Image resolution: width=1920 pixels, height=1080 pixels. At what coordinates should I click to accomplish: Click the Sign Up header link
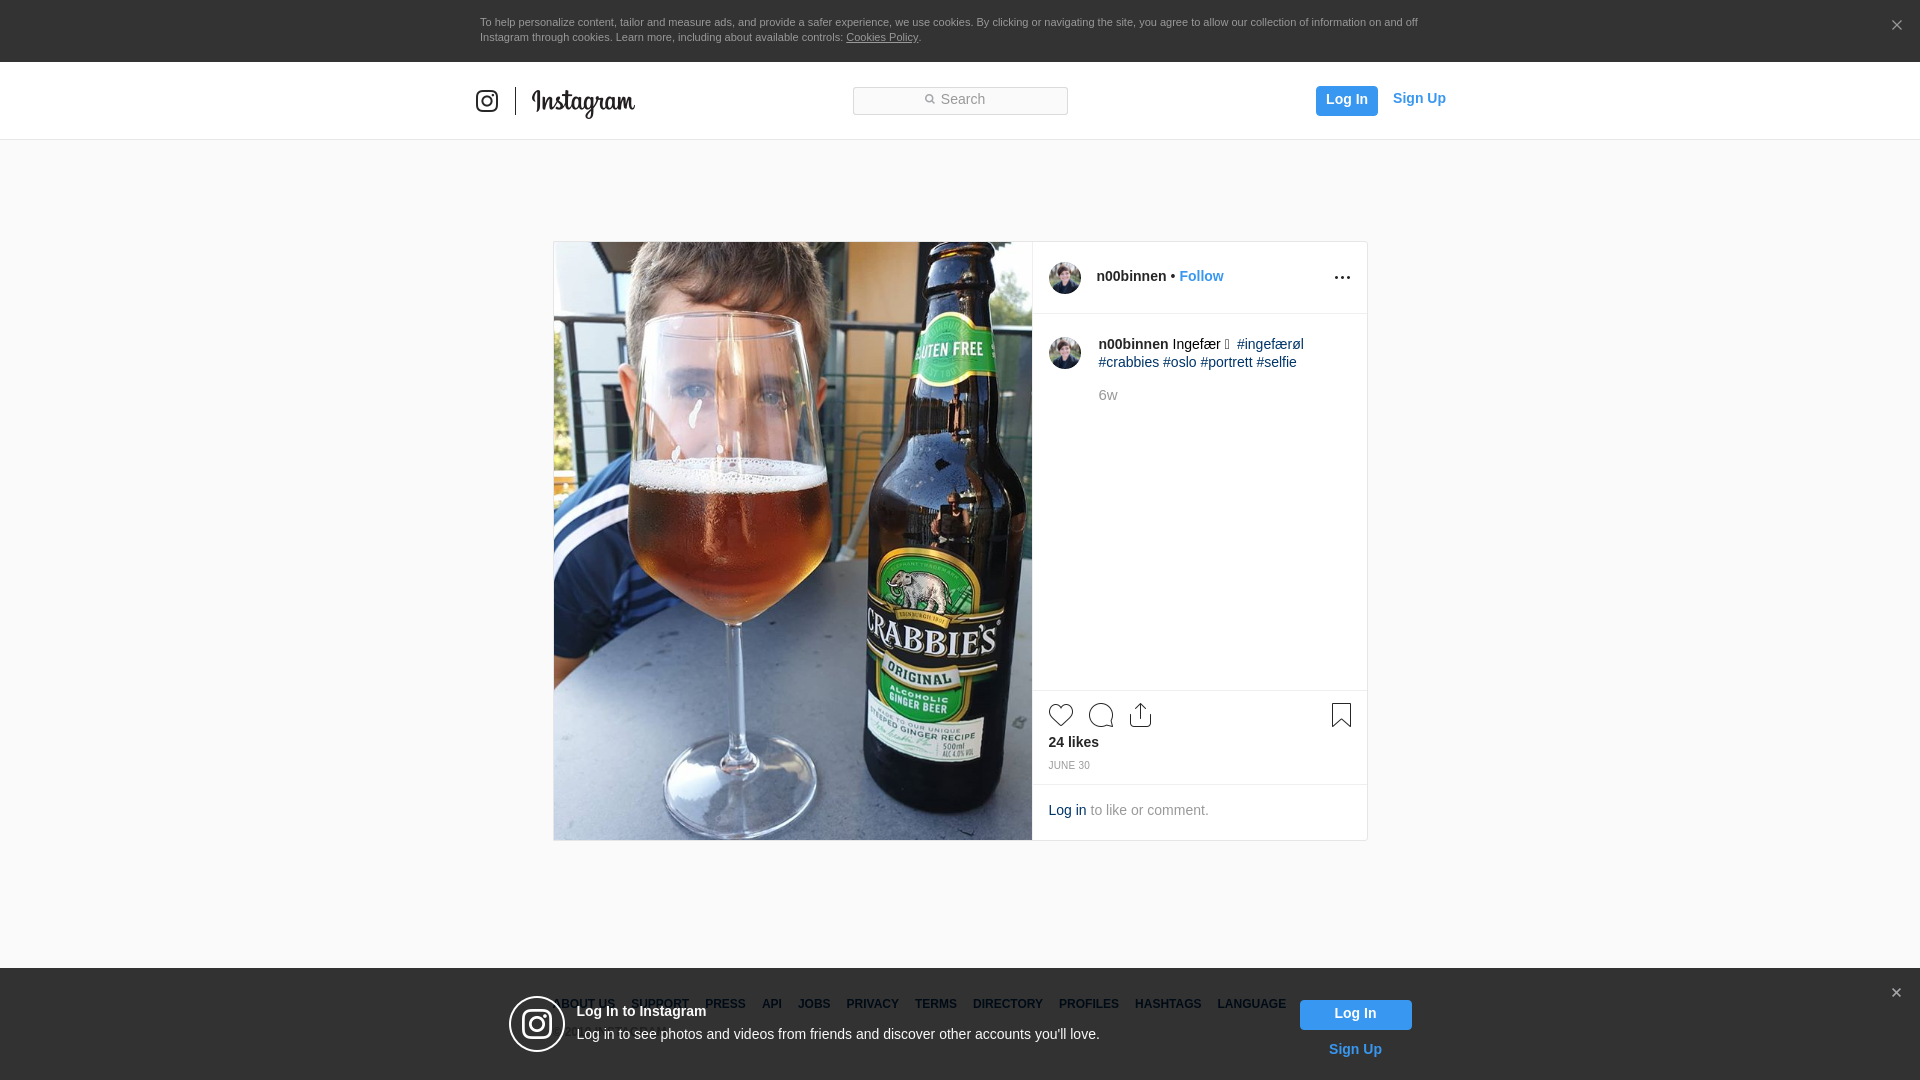[1418, 98]
